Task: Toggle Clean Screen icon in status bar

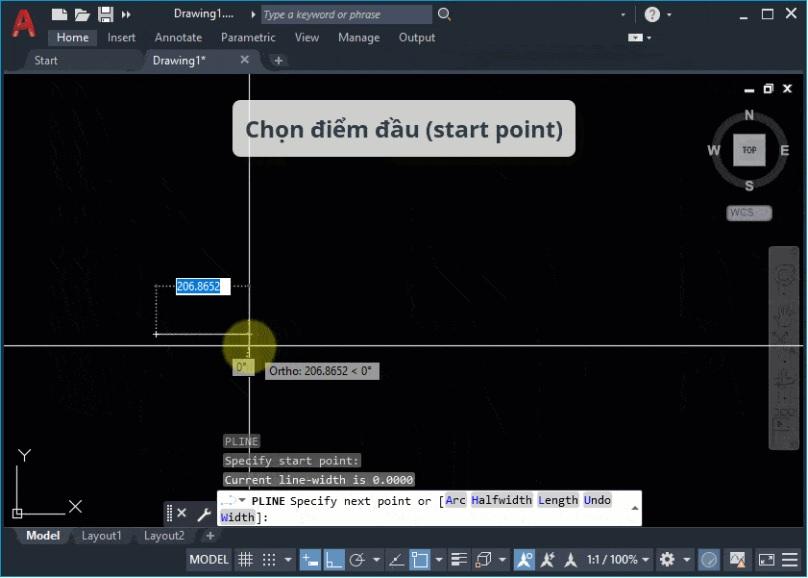Action: tap(766, 560)
